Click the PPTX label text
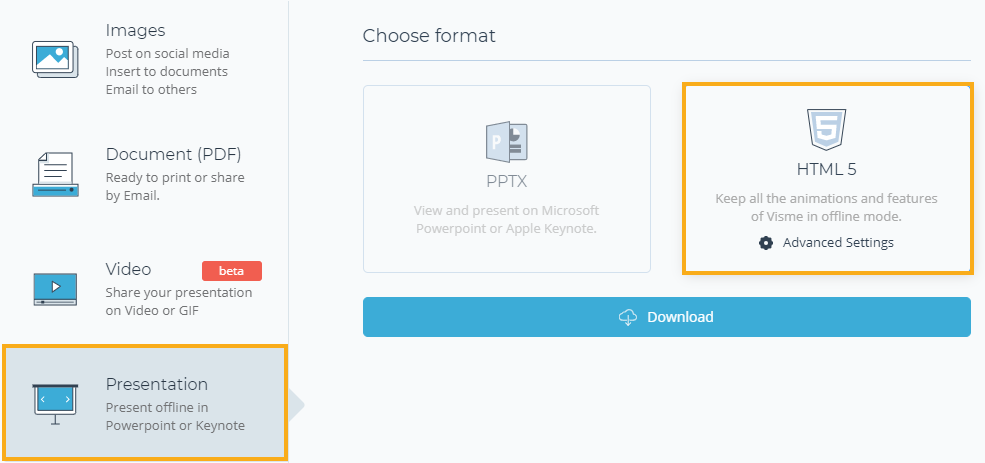This screenshot has width=985, height=463. tap(506, 182)
